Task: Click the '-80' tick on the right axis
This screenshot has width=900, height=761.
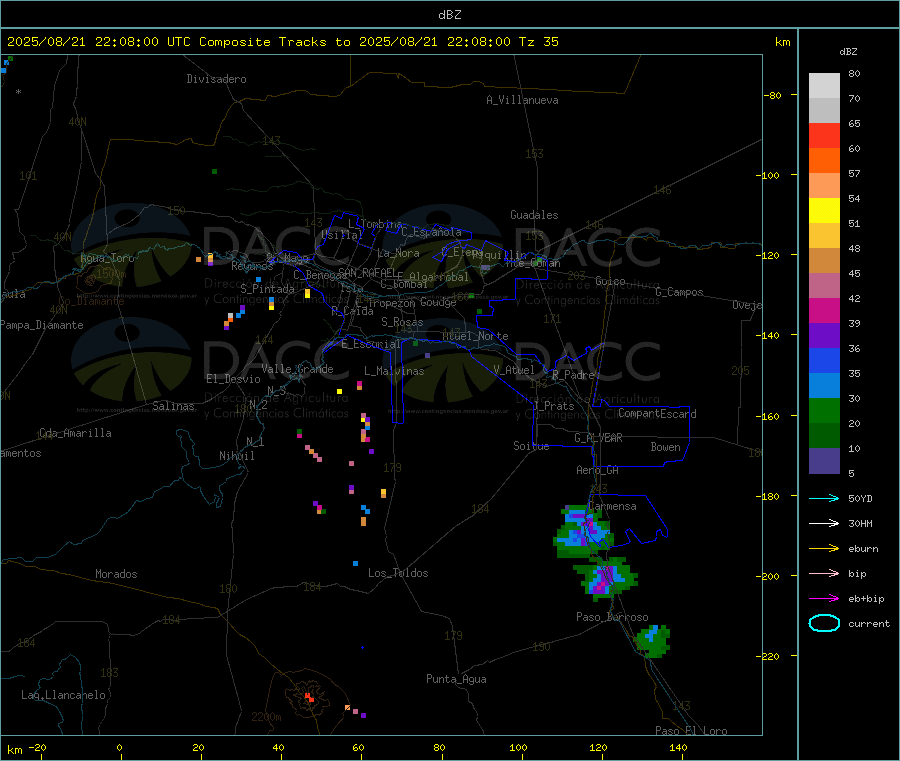Action: 773,95
